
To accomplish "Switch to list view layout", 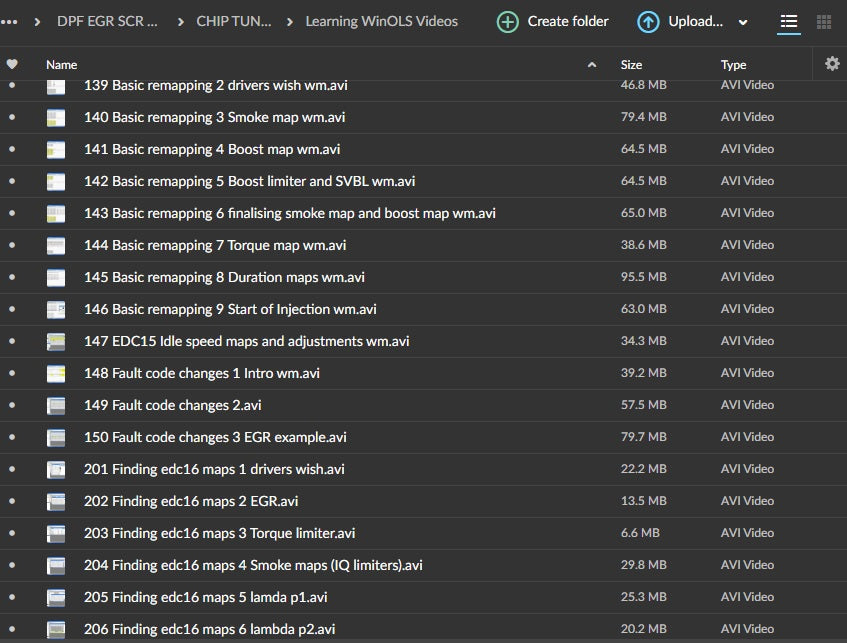I will click(x=789, y=22).
